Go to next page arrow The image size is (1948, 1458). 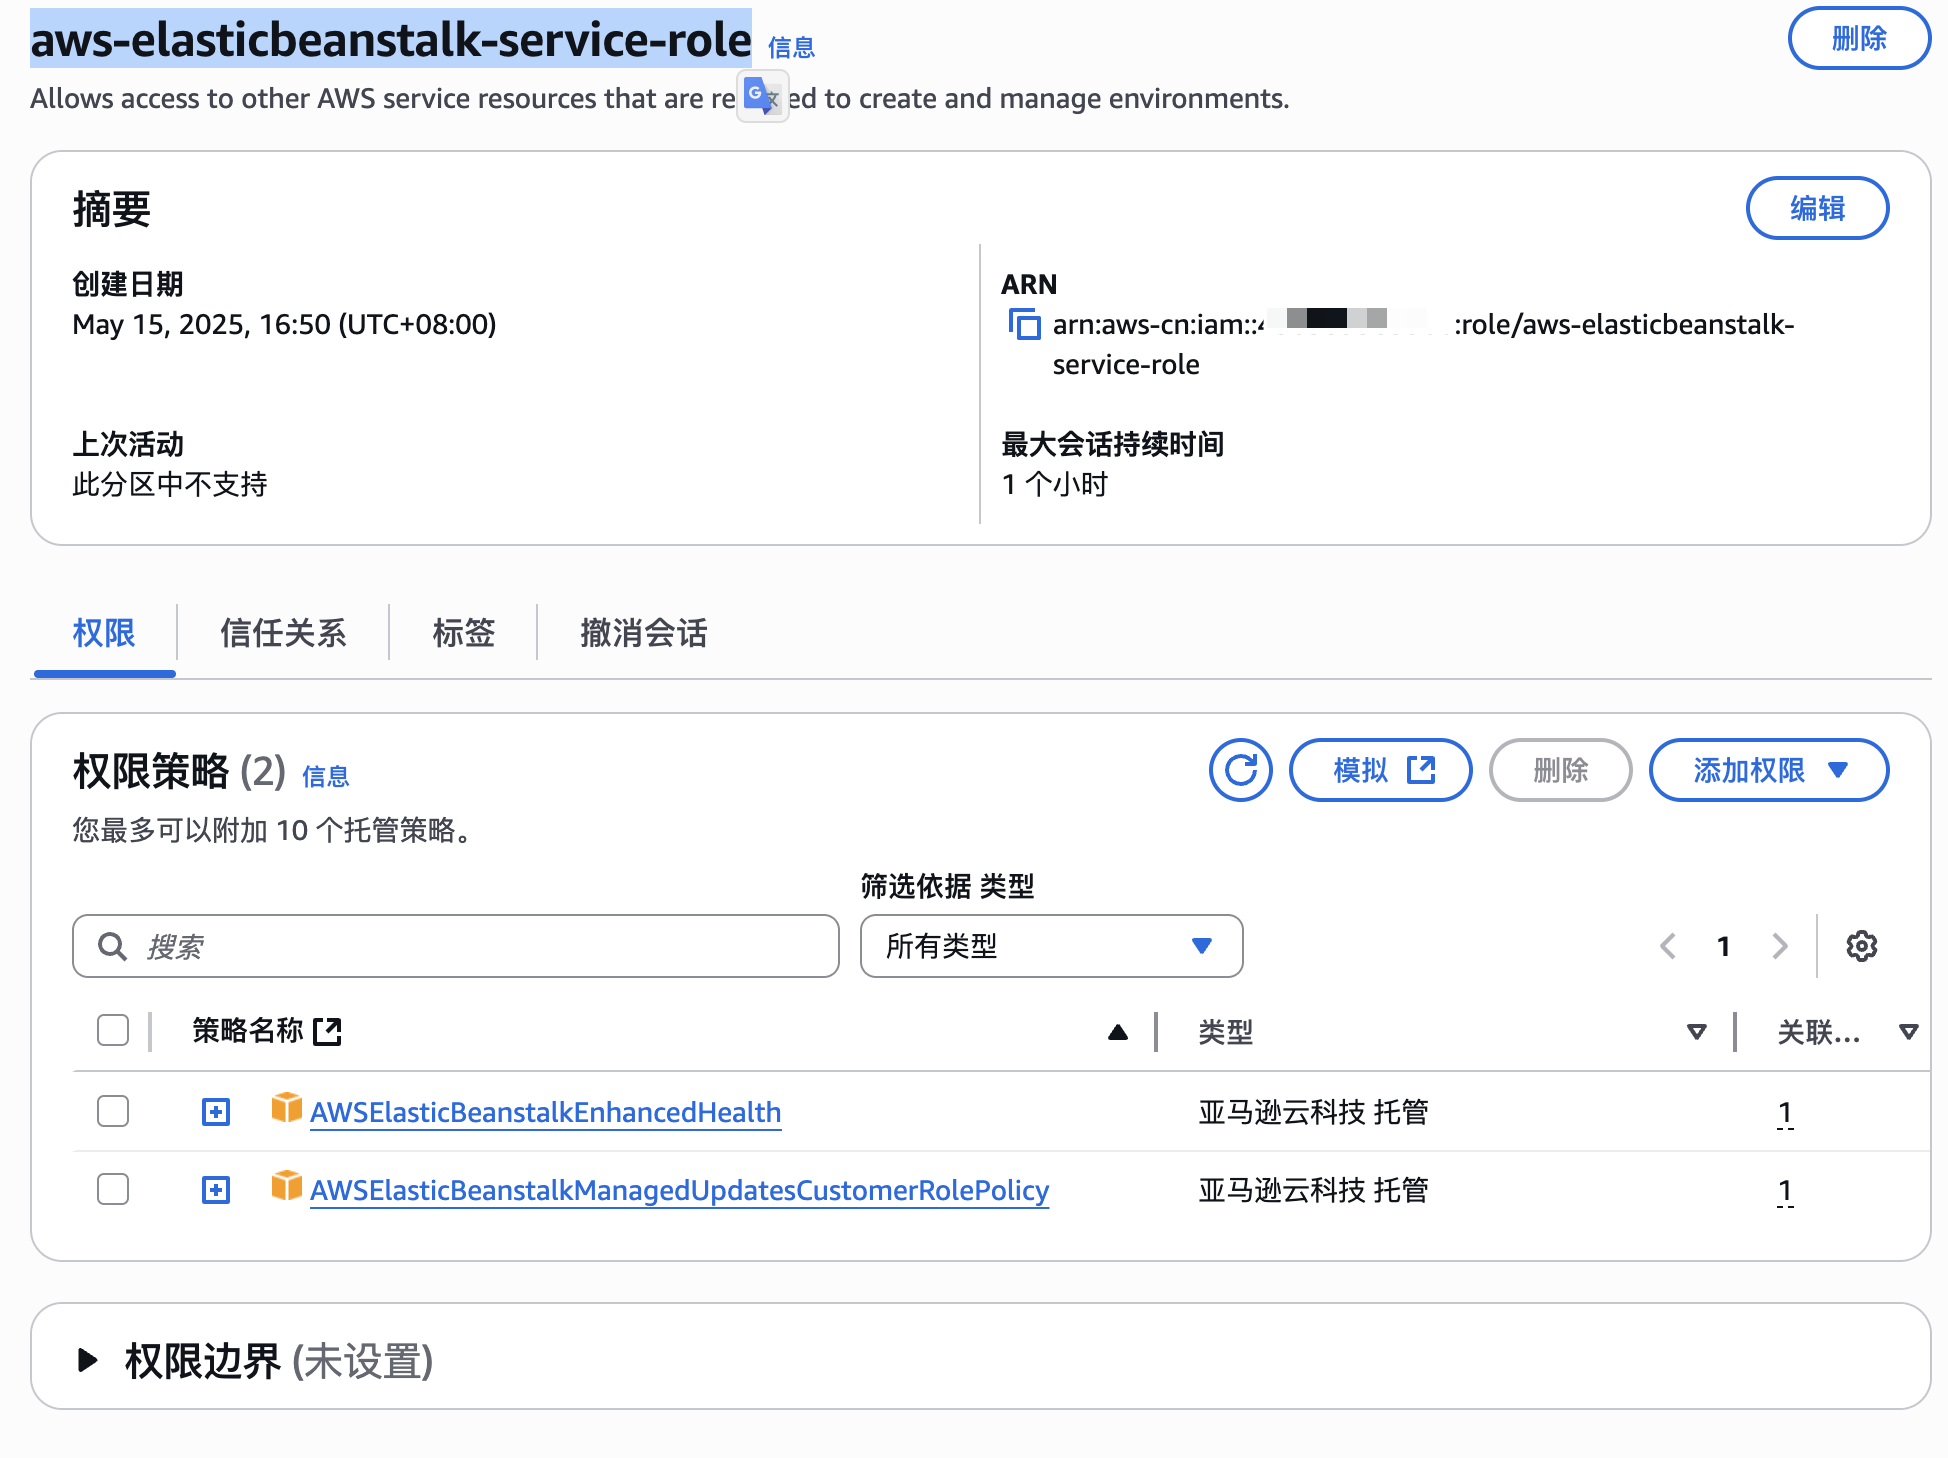coord(1779,946)
